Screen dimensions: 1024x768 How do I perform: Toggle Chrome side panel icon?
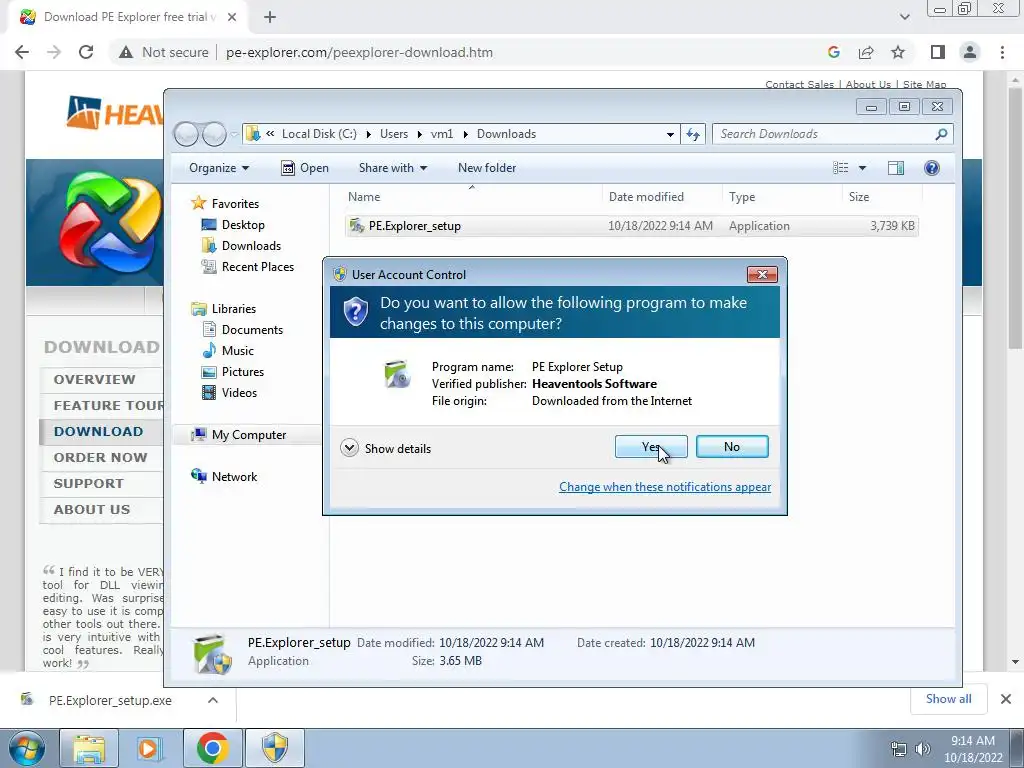point(937,52)
